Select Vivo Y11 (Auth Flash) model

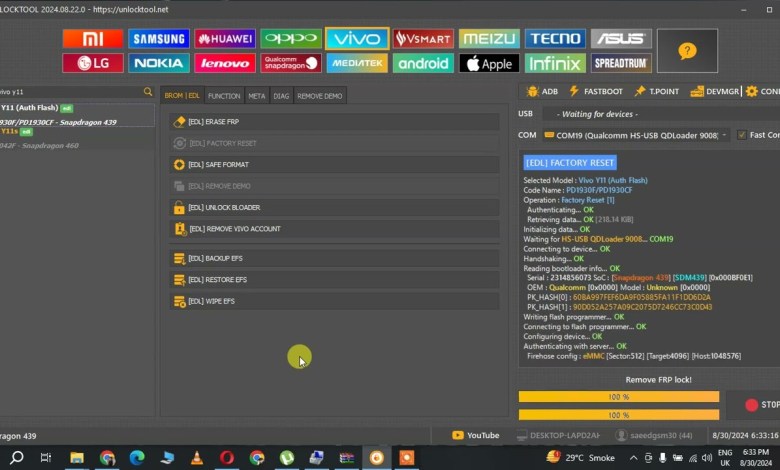(x=40, y=107)
